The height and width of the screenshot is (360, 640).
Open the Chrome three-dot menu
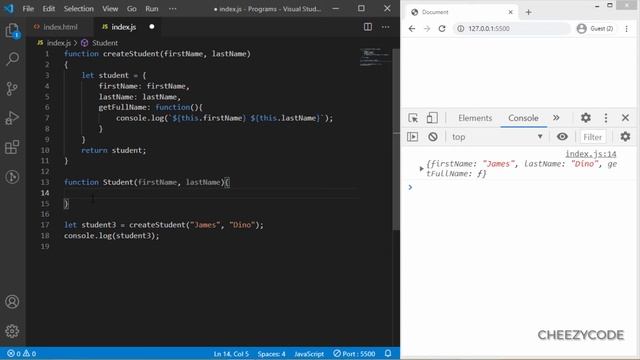[x=627, y=29]
